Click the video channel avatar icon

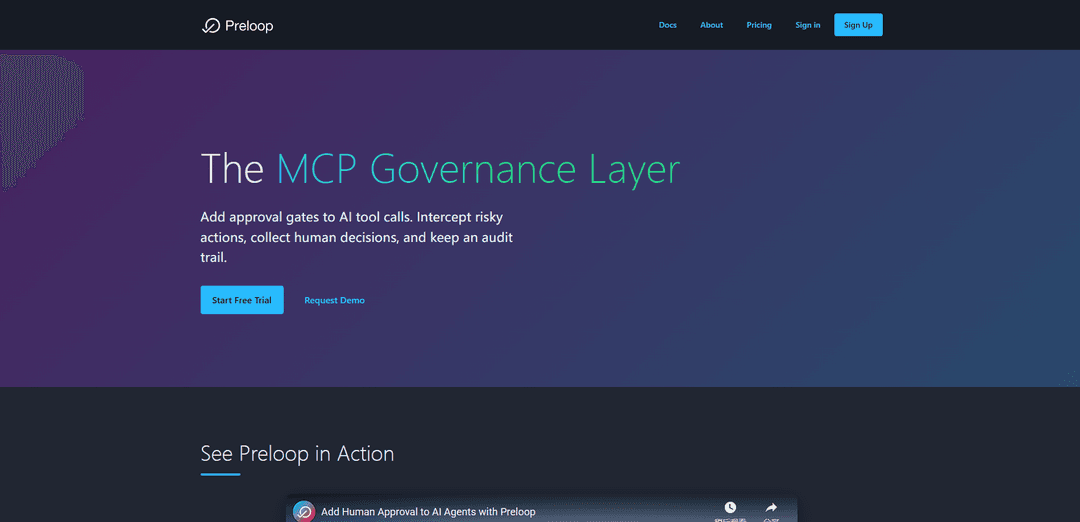304,511
